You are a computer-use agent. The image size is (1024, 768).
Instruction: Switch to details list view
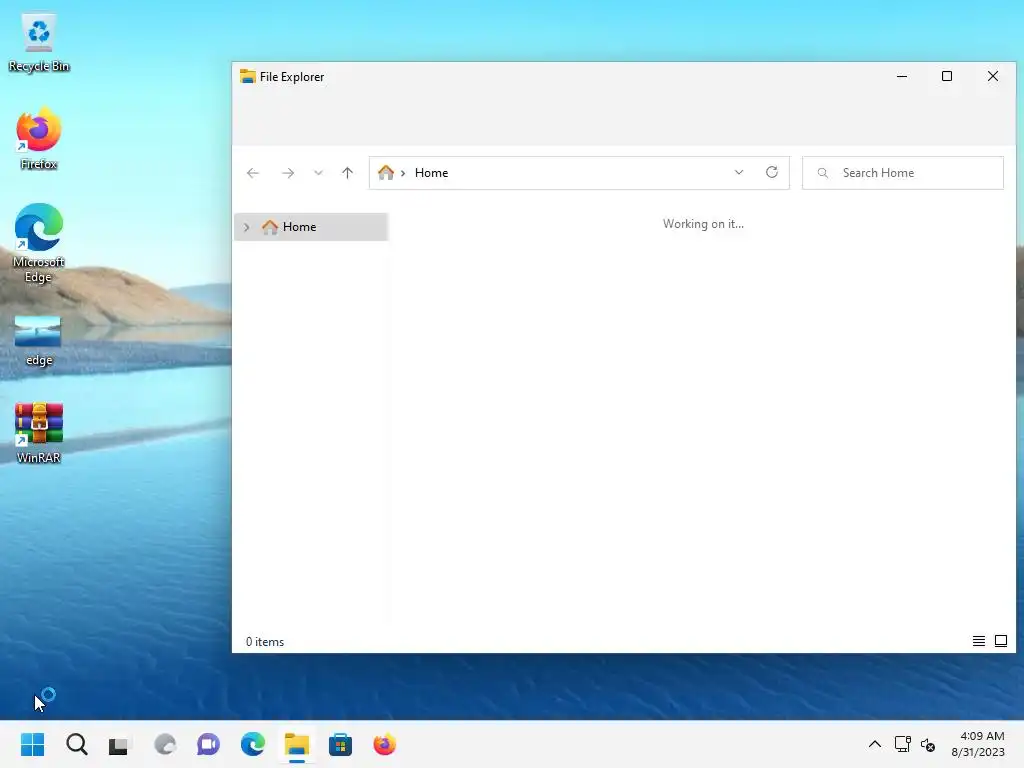coord(978,641)
